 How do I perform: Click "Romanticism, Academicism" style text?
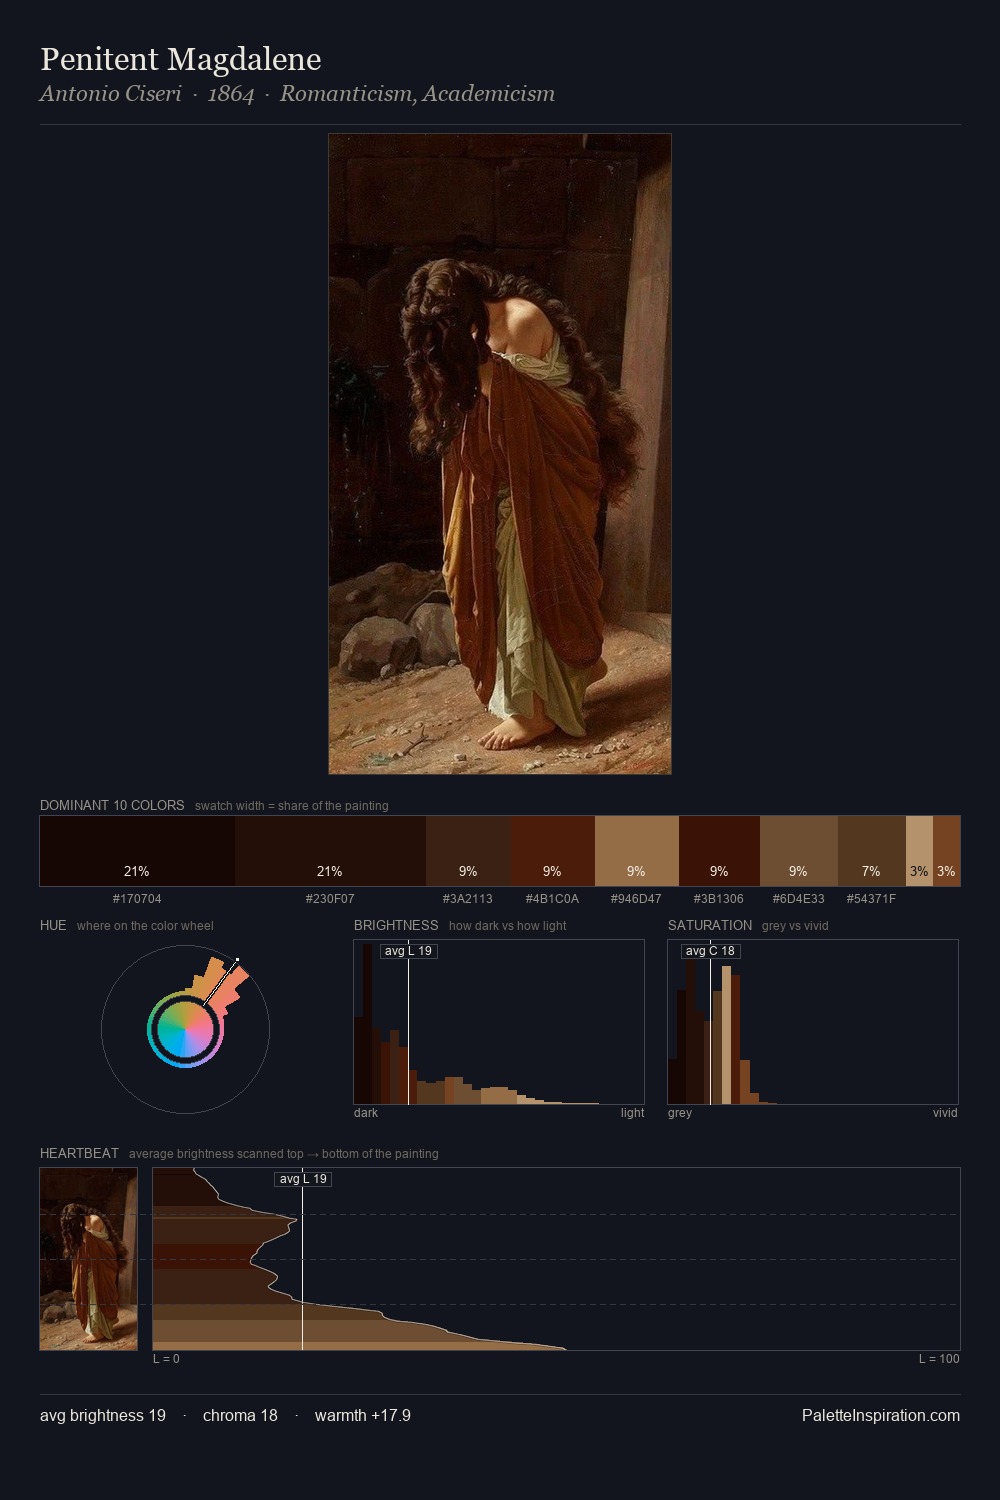click(x=417, y=94)
